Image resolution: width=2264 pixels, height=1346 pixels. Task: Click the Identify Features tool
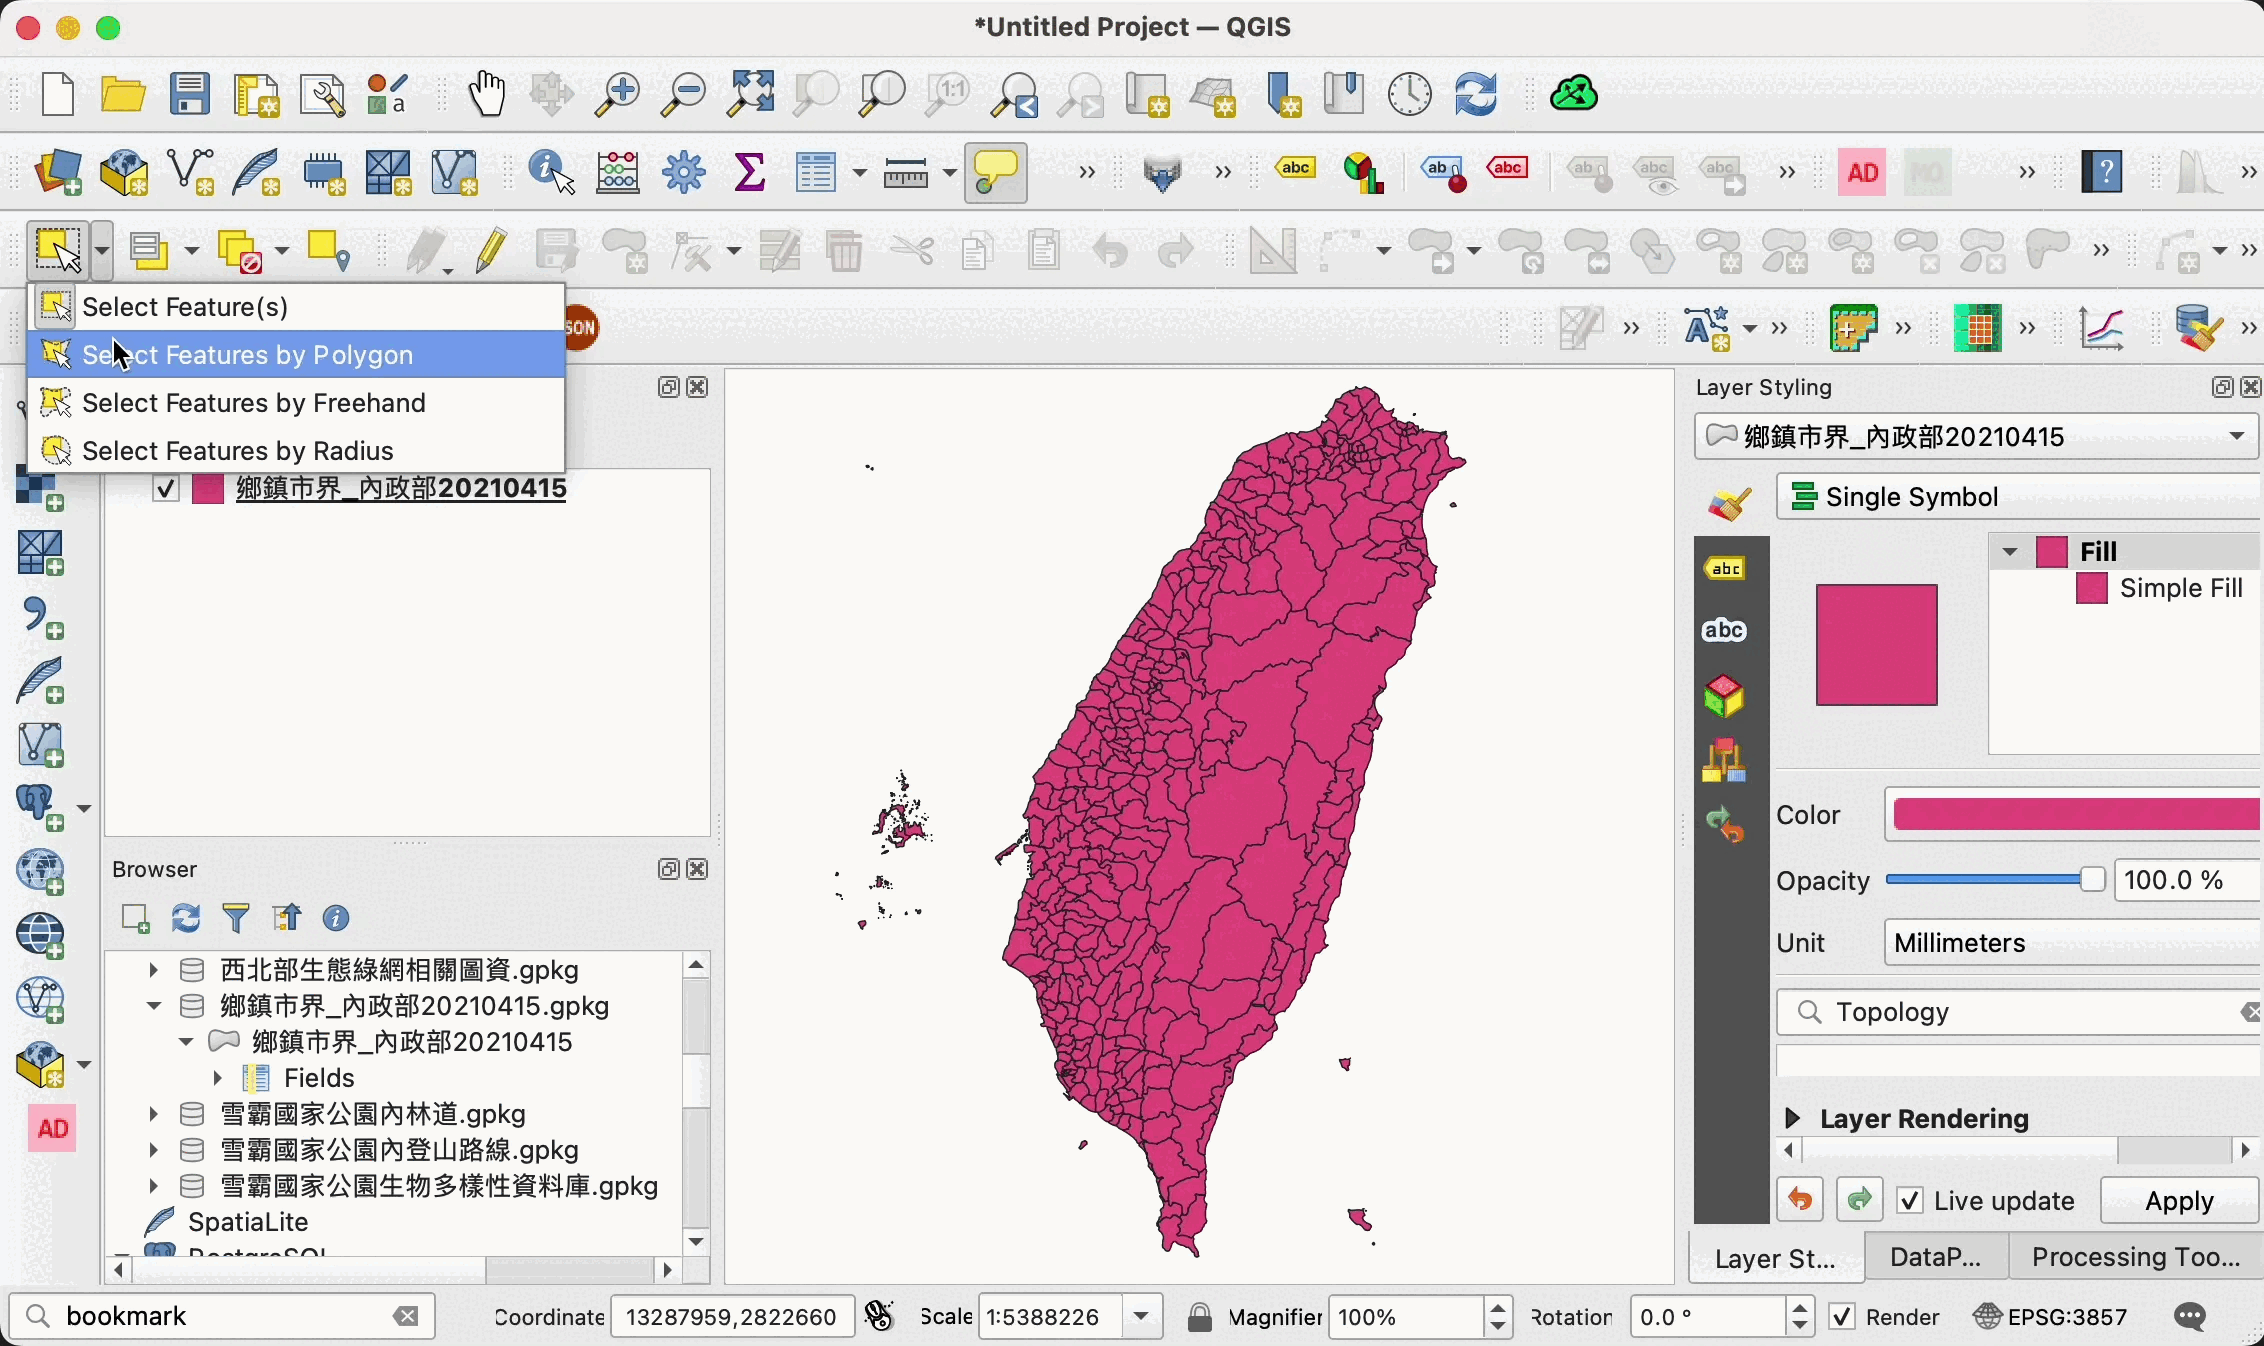pyautogui.click(x=551, y=173)
